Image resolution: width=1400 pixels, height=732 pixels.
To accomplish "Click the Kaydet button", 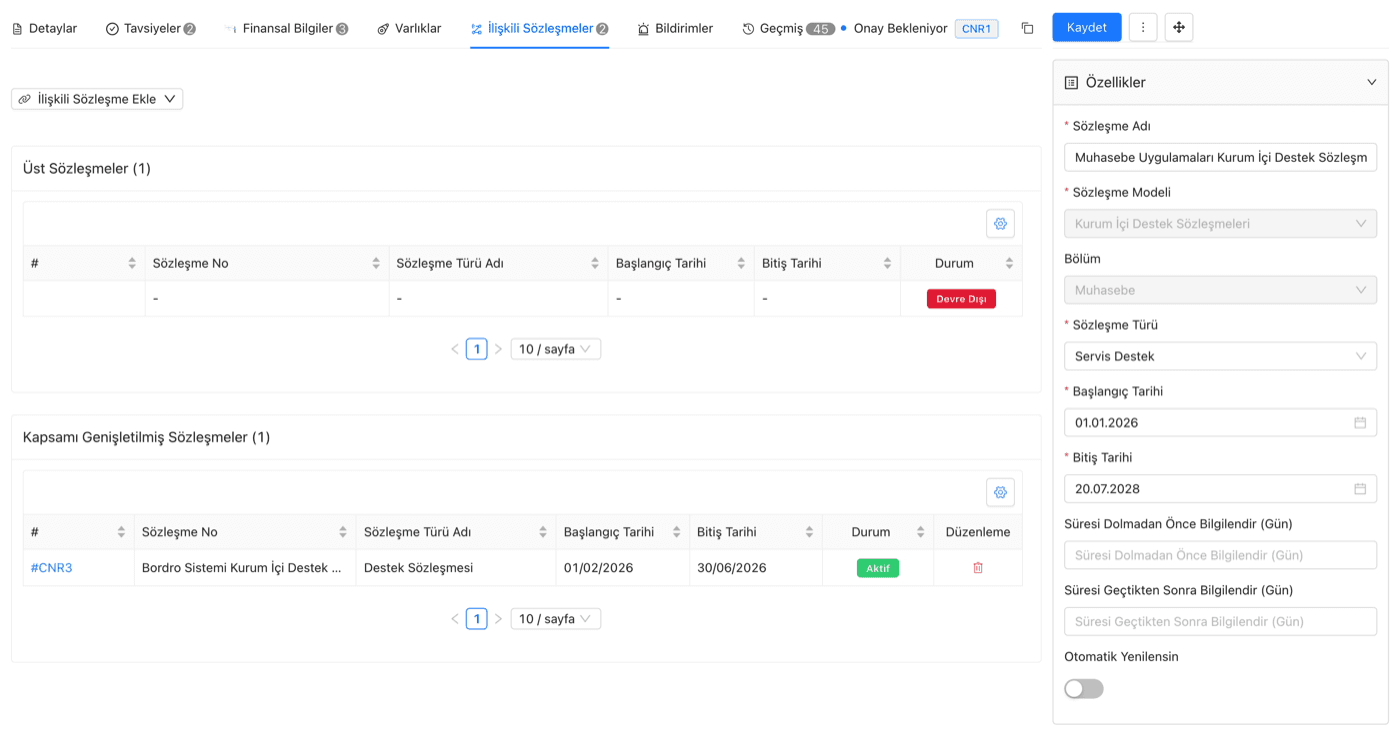I will pos(1087,27).
